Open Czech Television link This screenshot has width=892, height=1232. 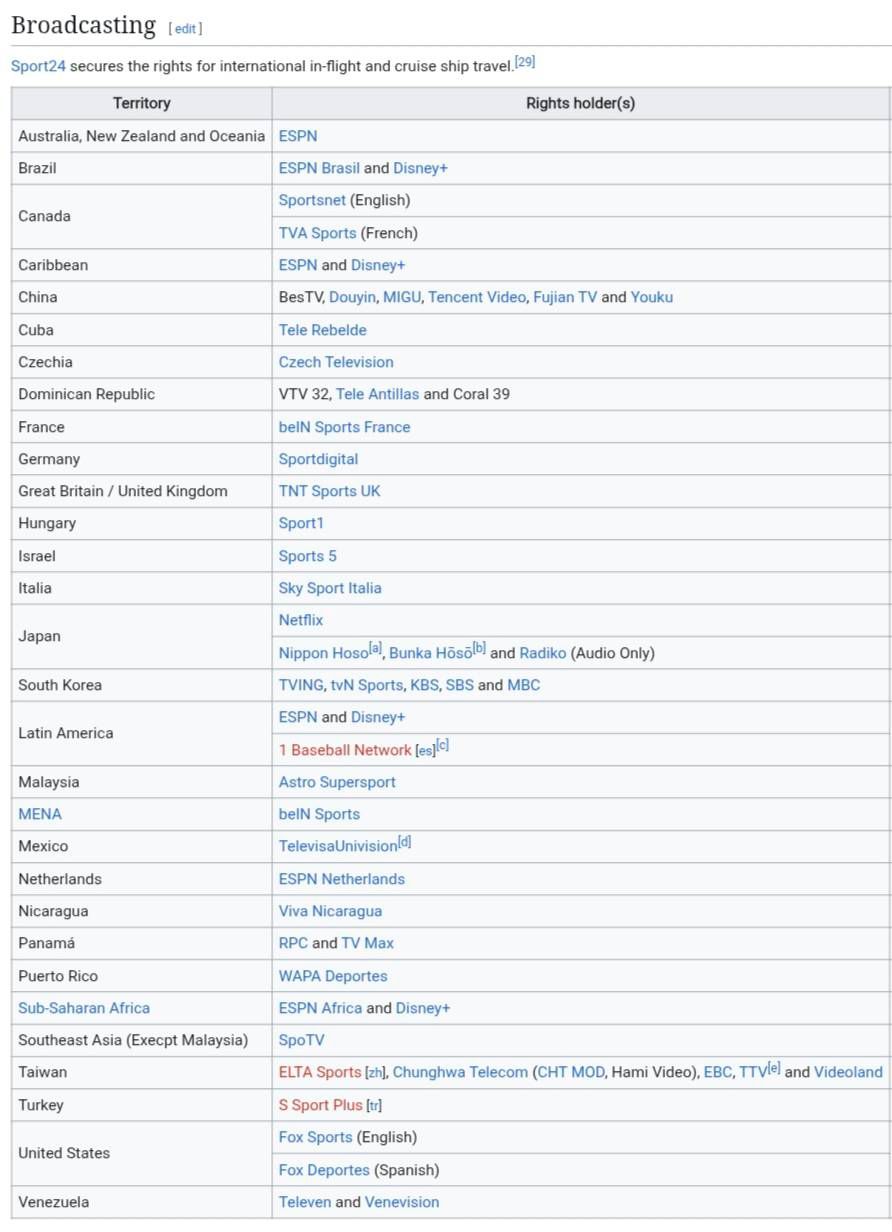pos(336,362)
